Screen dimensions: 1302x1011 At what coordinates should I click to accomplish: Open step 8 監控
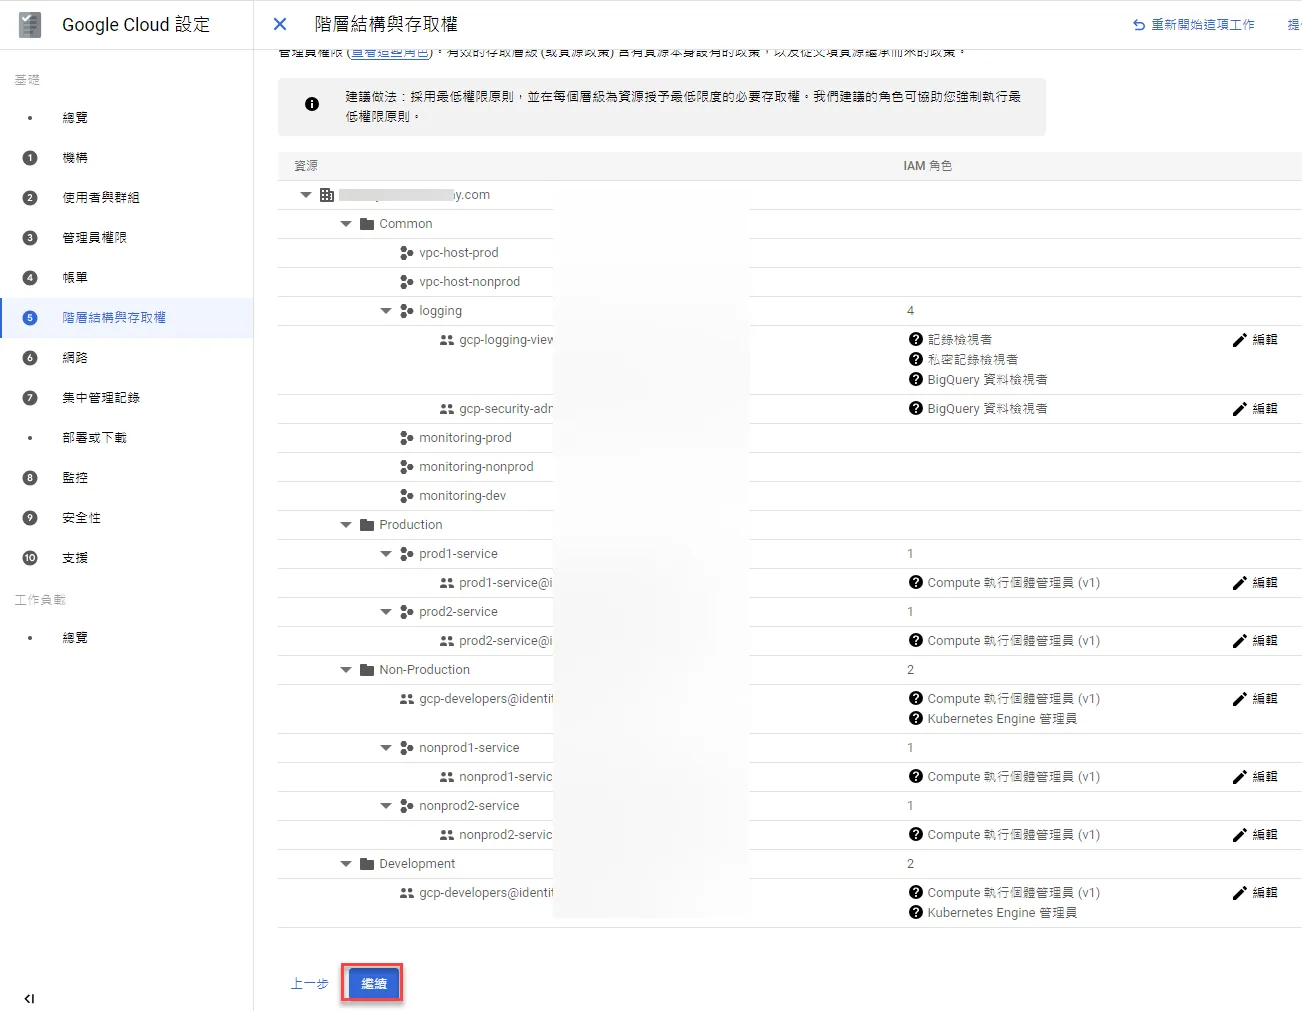[x=75, y=477]
